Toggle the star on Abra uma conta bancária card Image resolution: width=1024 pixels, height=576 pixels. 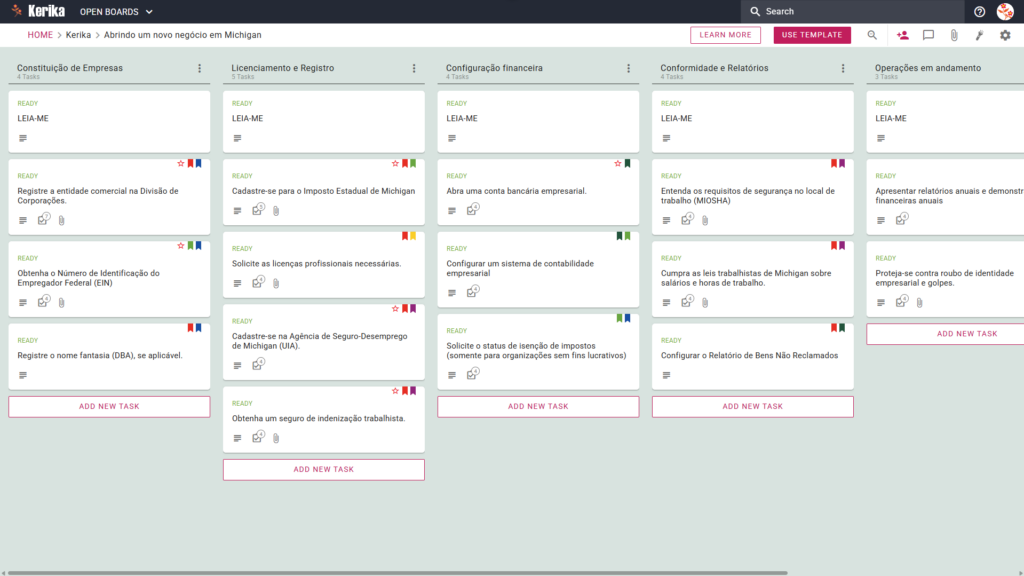(618, 163)
